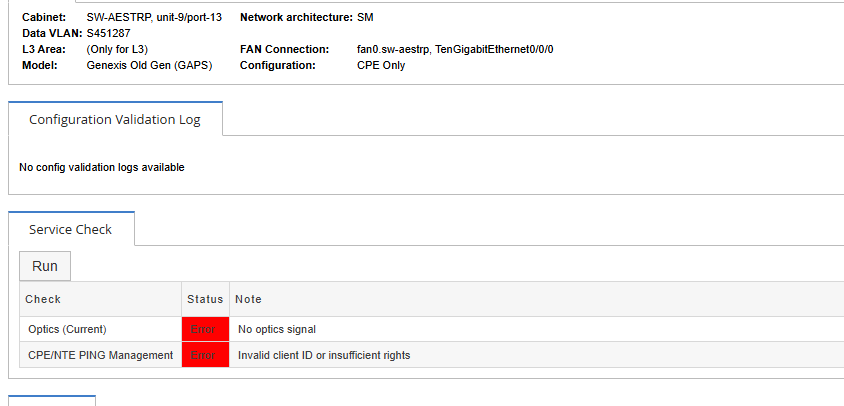Click the FAN Connection value fan0.sw-aestrp
This screenshot has width=844, height=406.
pos(455,49)
